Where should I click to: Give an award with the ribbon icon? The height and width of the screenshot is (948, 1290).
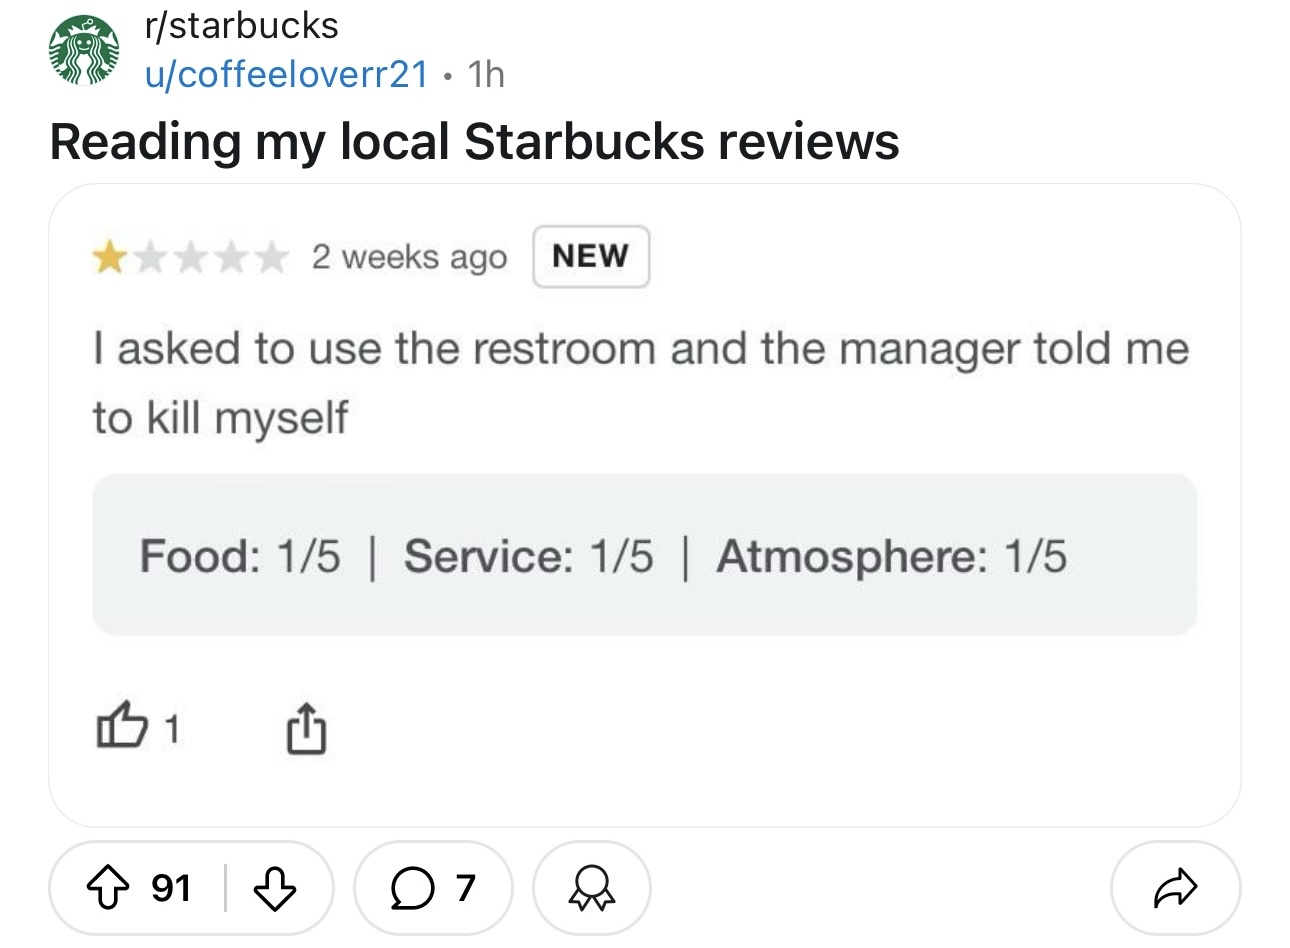(x=592, y=888)
